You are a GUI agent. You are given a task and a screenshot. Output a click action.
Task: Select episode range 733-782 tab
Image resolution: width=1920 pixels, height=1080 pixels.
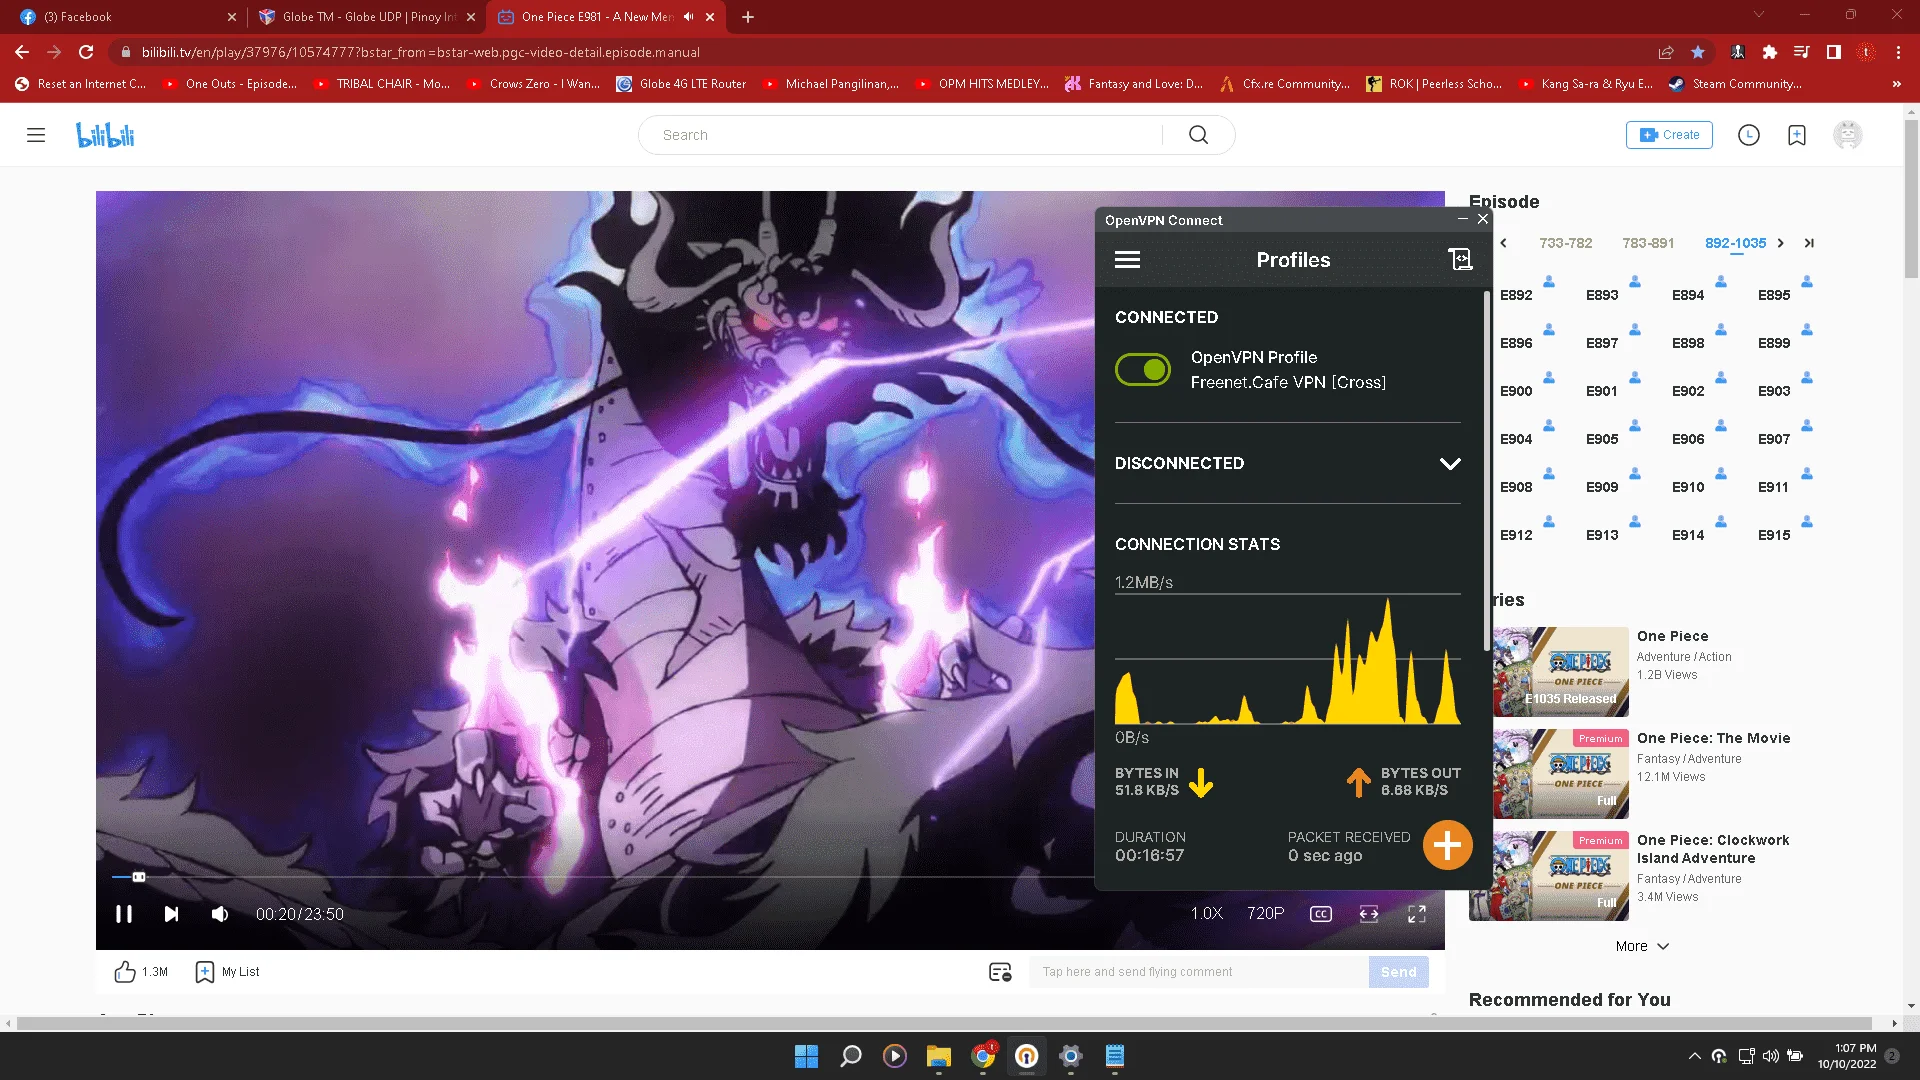click(1565, 243)
